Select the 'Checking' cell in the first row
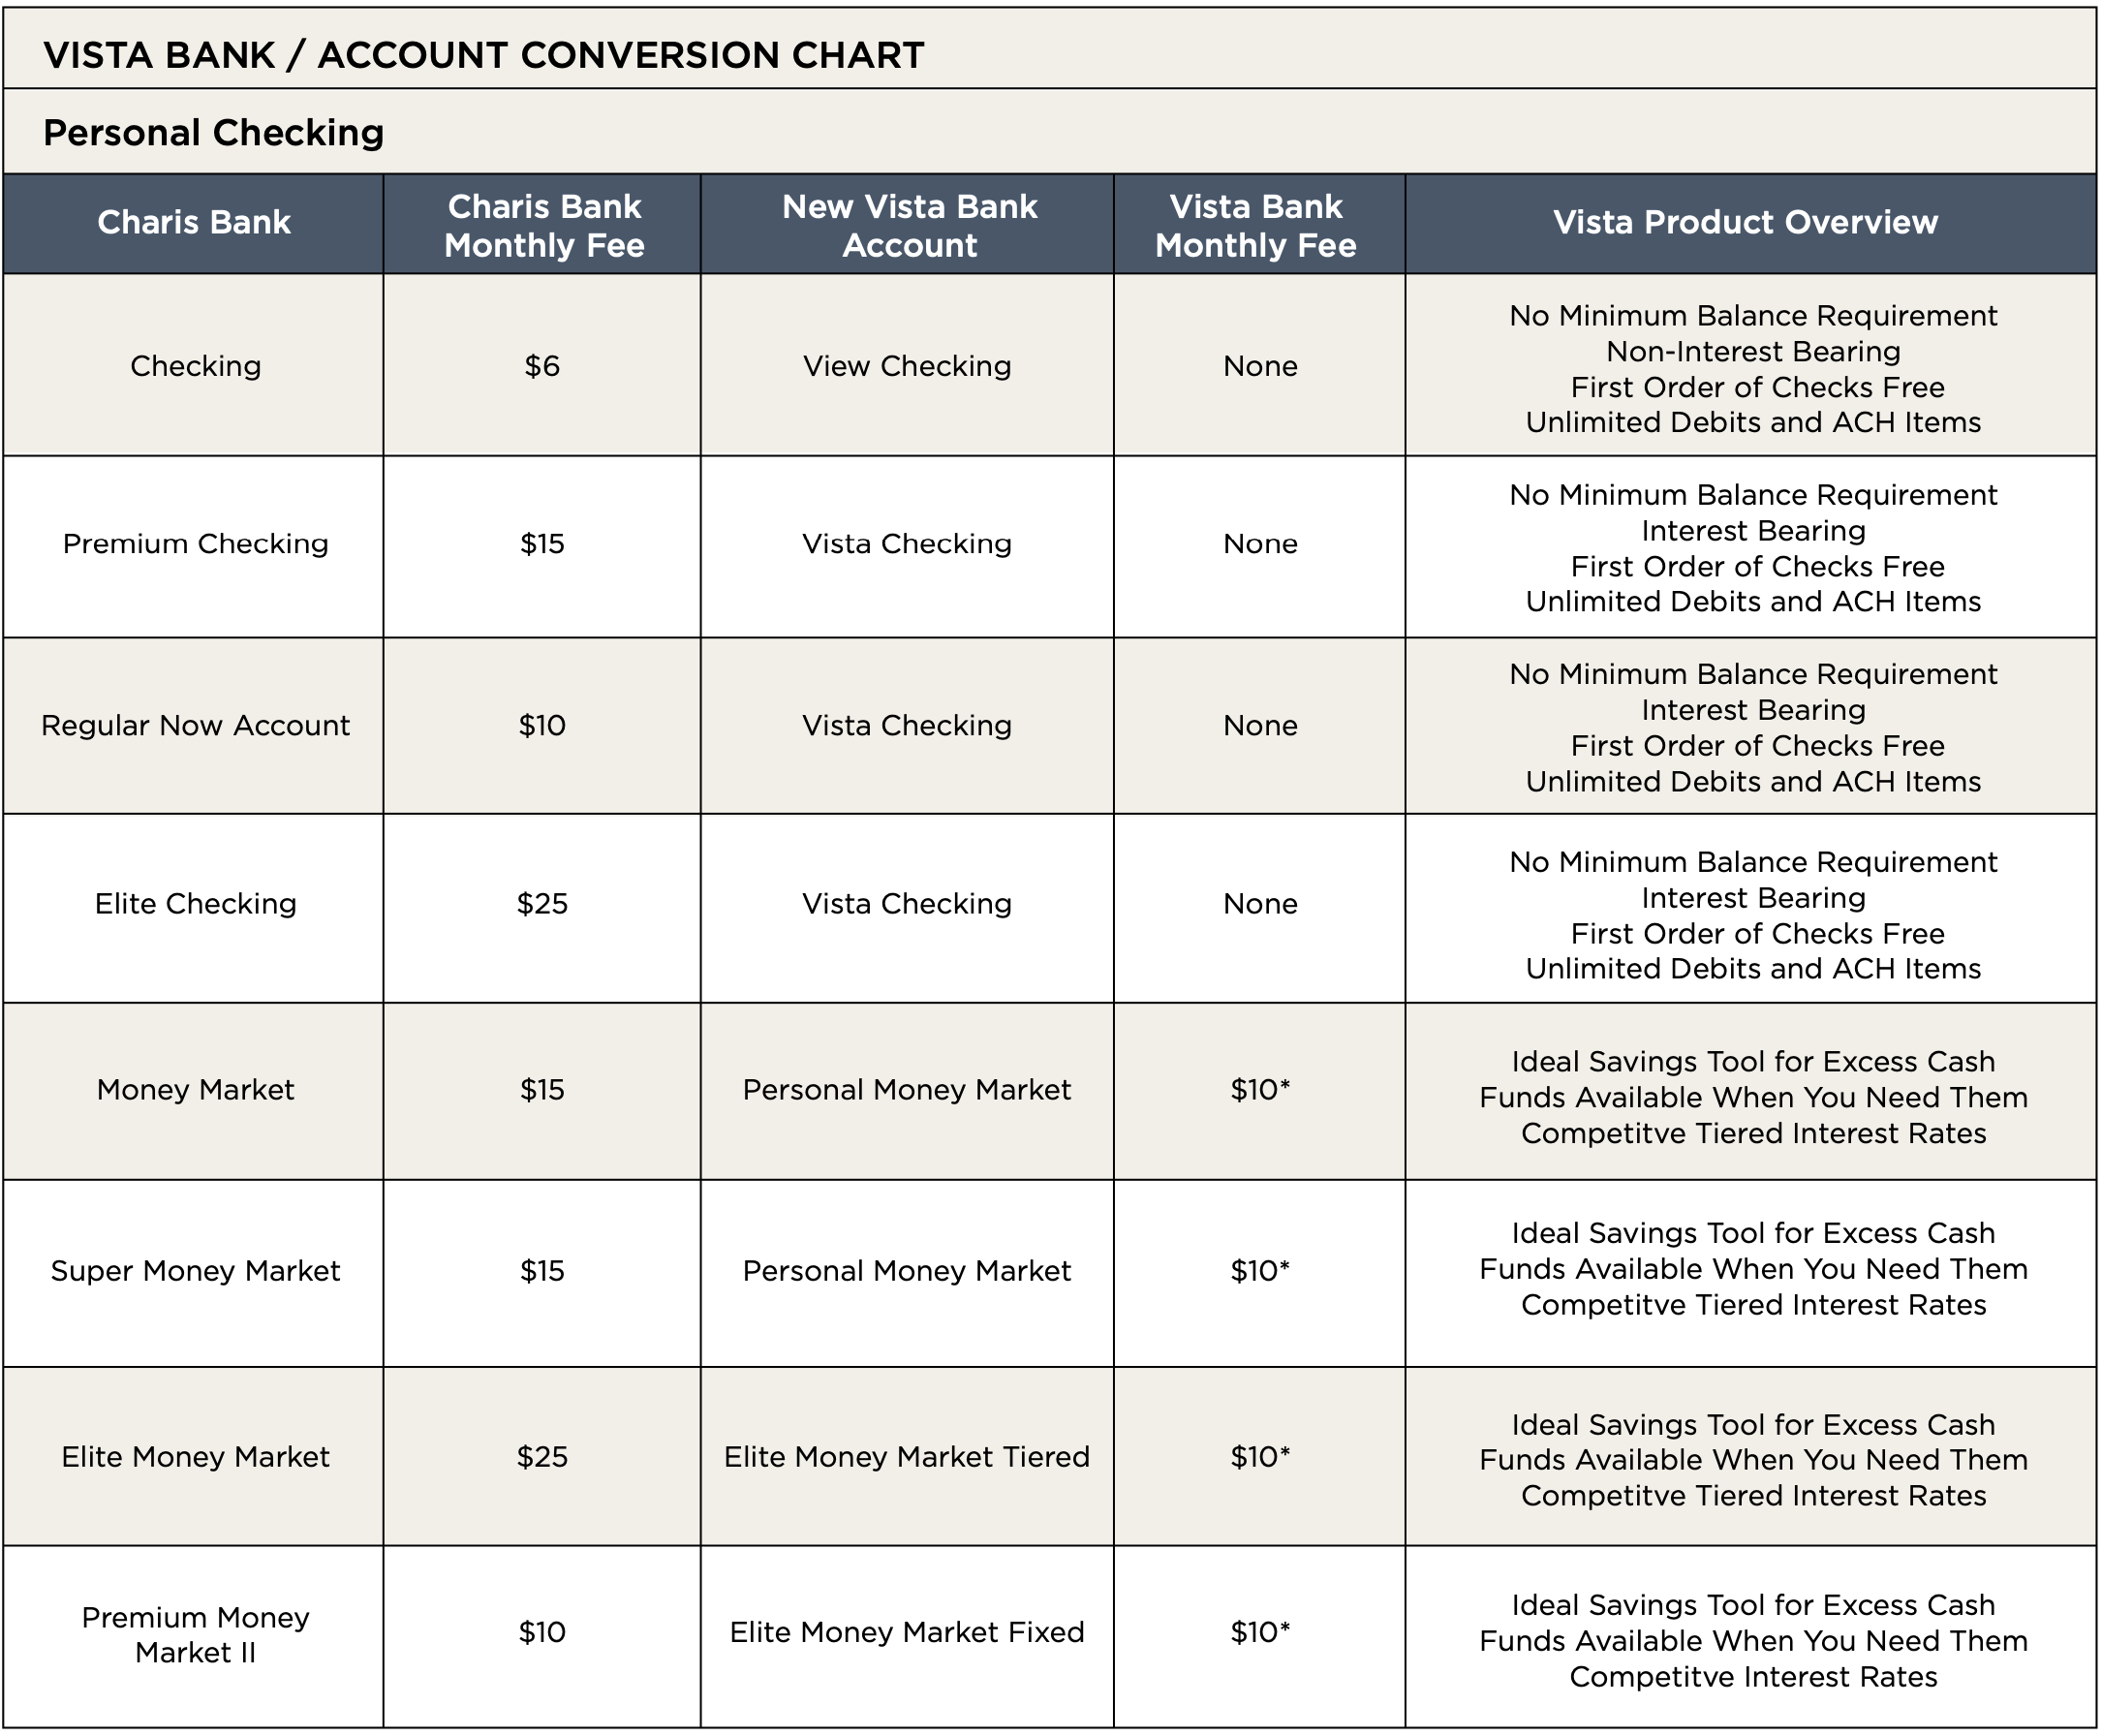Screen dimensions: 2102x1736 click(x=195, y=366)
